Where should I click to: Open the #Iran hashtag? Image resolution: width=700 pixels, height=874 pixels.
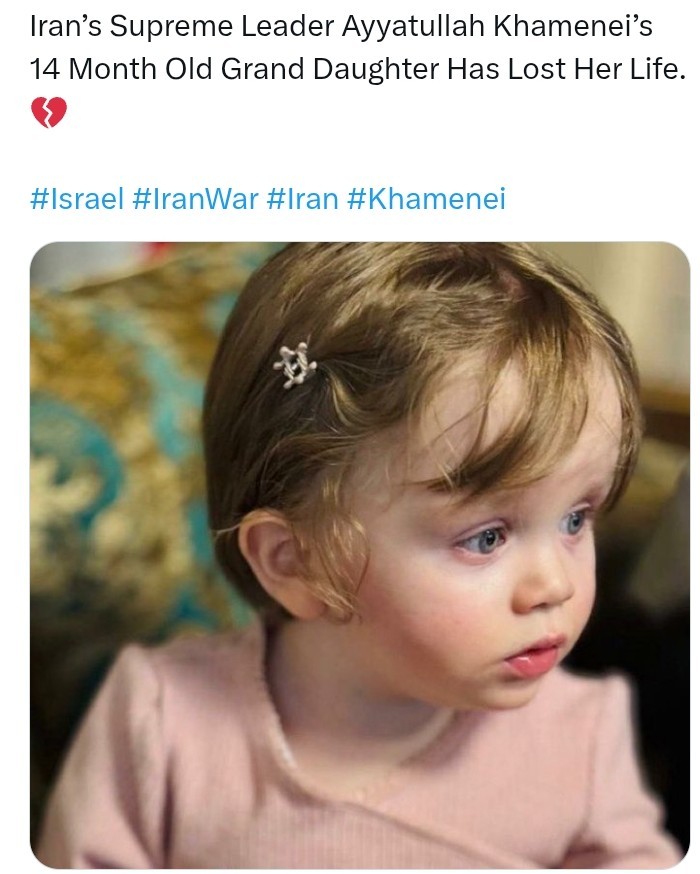303,198
